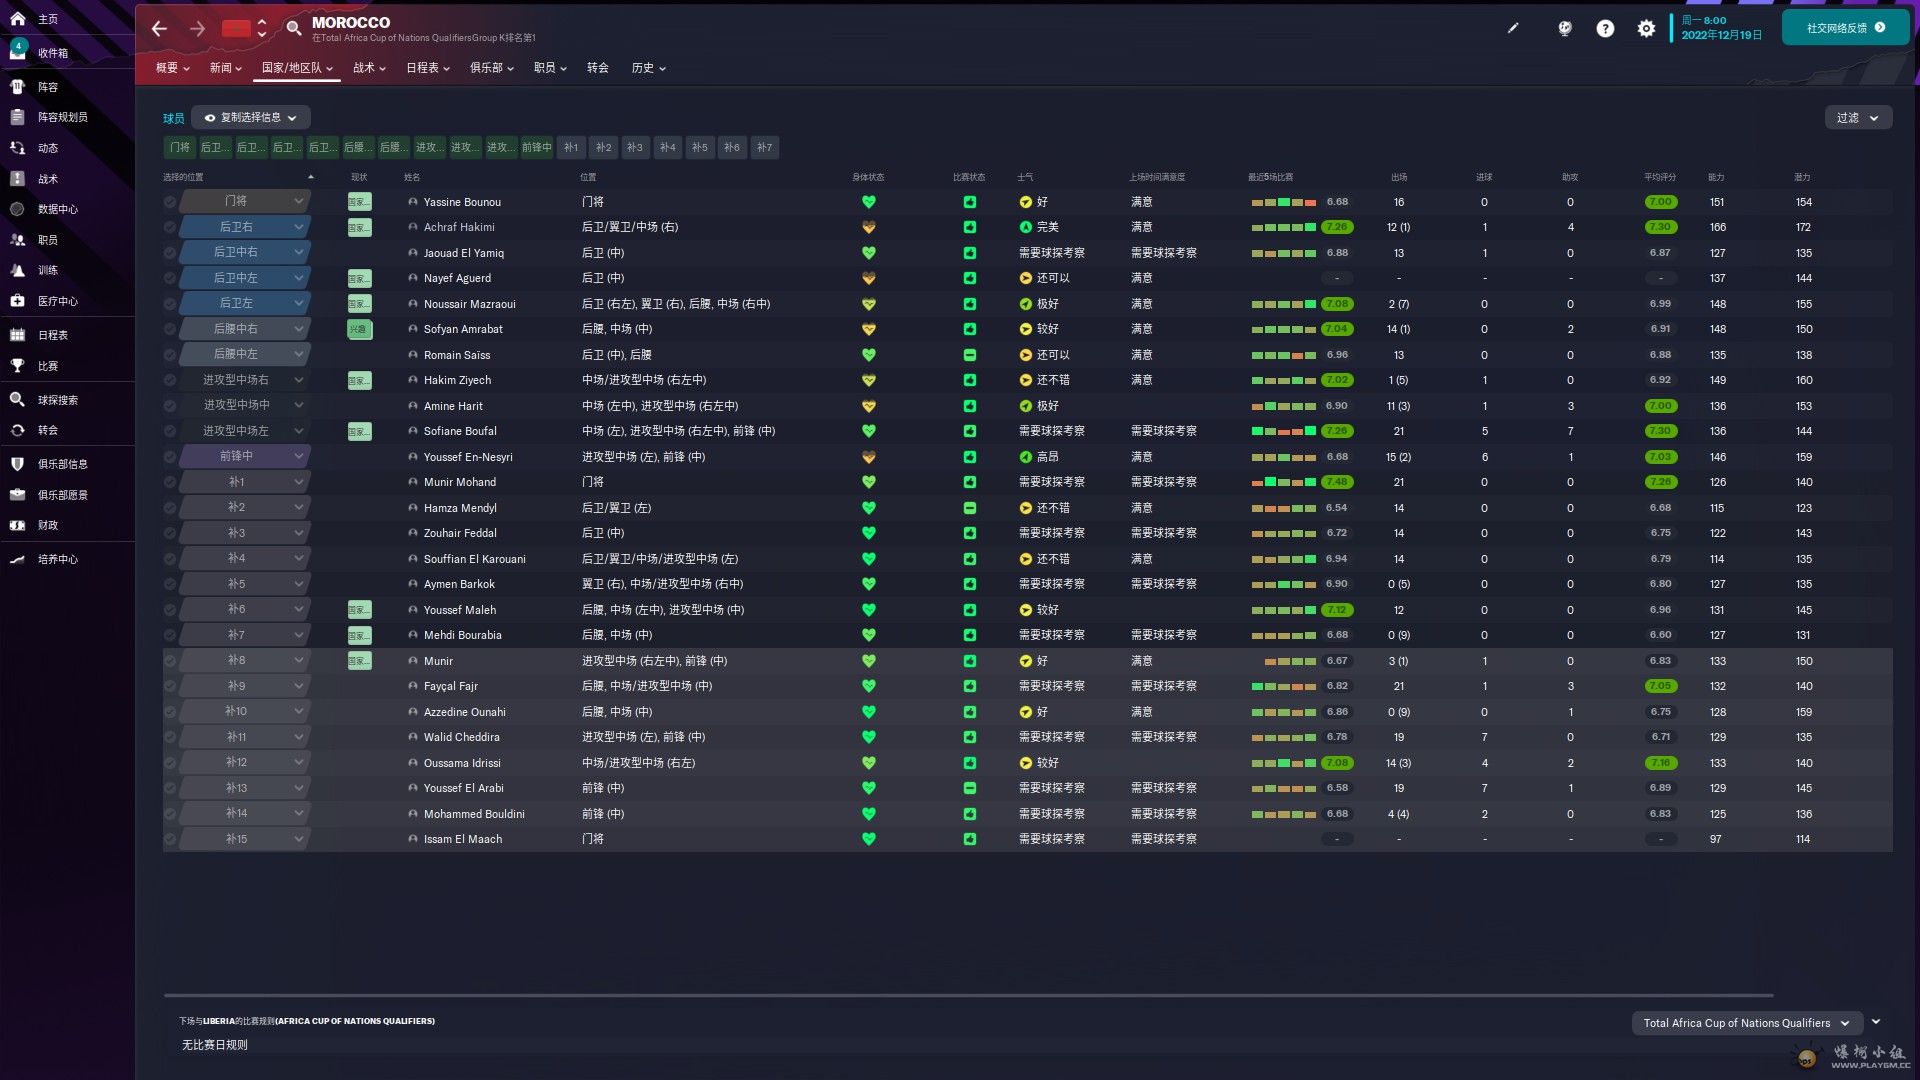Open the help question mark icon
This screenshot has width=1920, height=1080.
tap(1605, 29)
